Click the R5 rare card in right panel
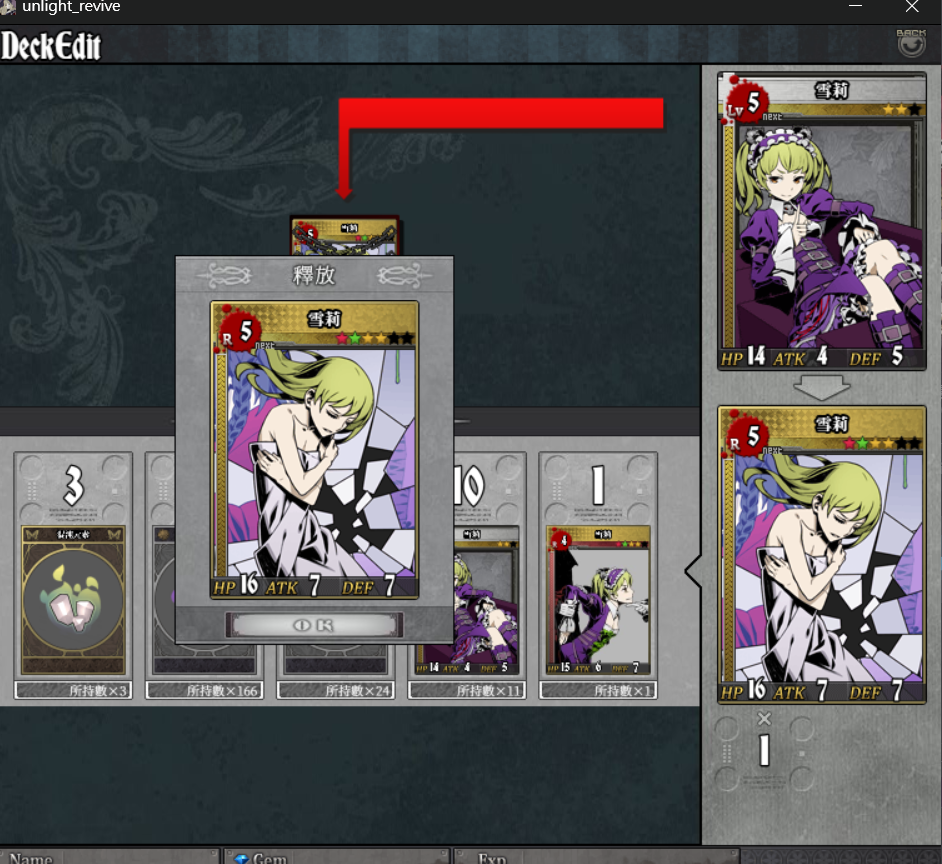942x864 pixels. 821,554
